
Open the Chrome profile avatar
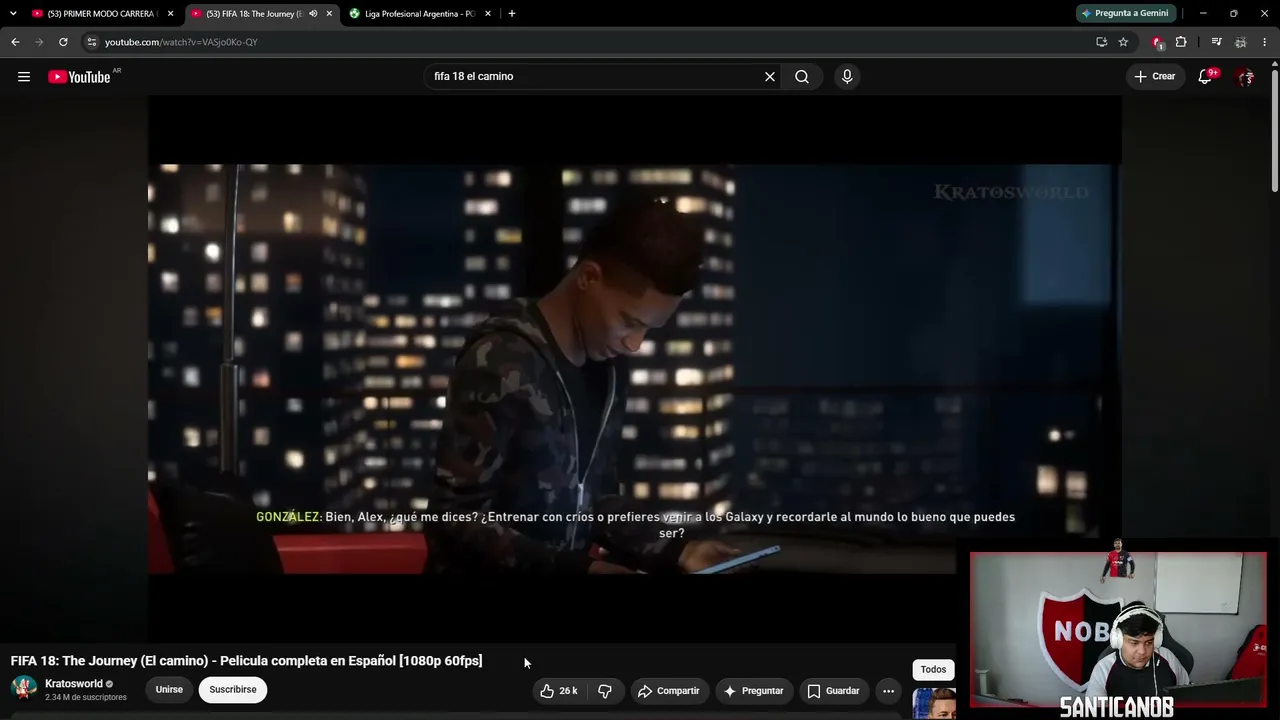(x=1240, y=42)
